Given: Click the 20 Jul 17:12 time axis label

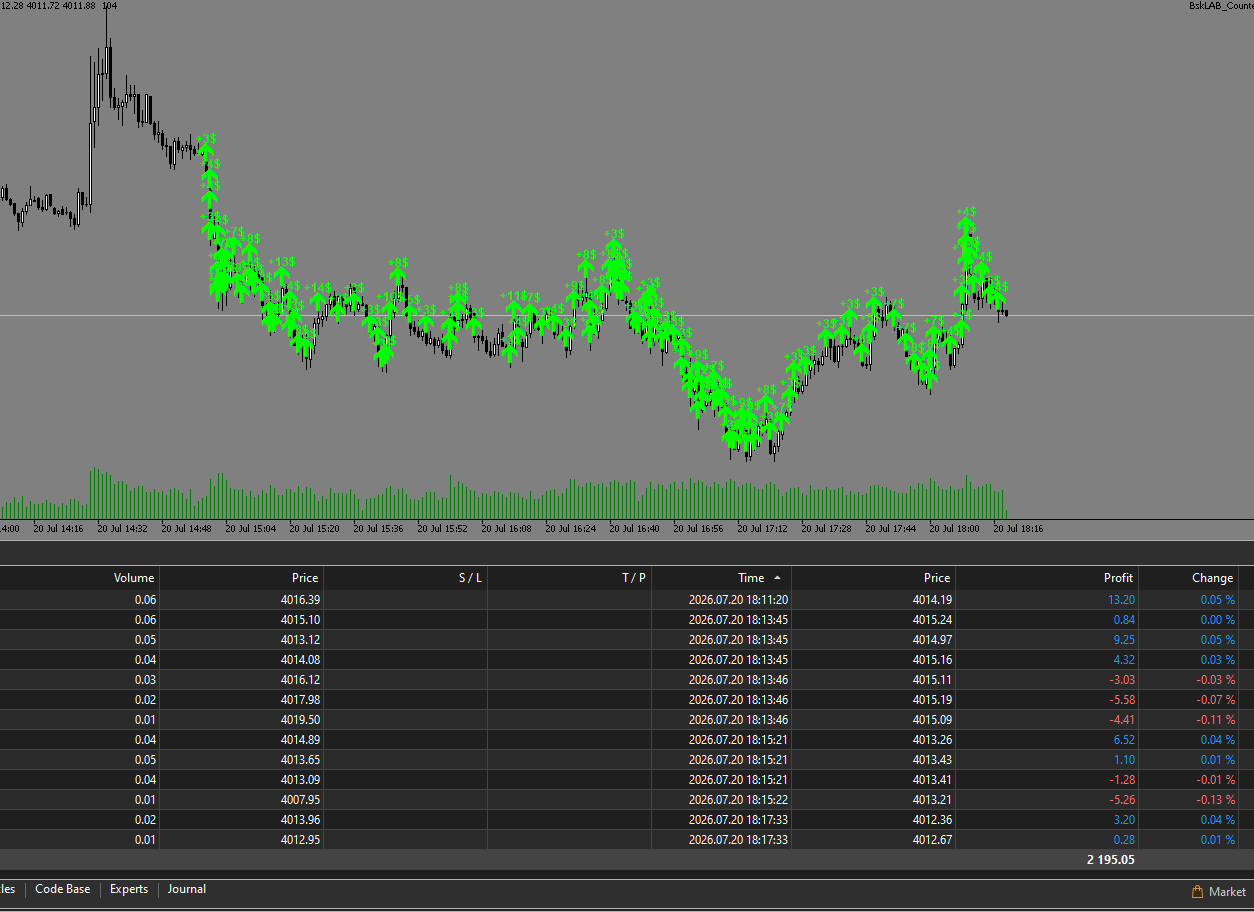Looking at the screenshot, I should tap(762, 529).
